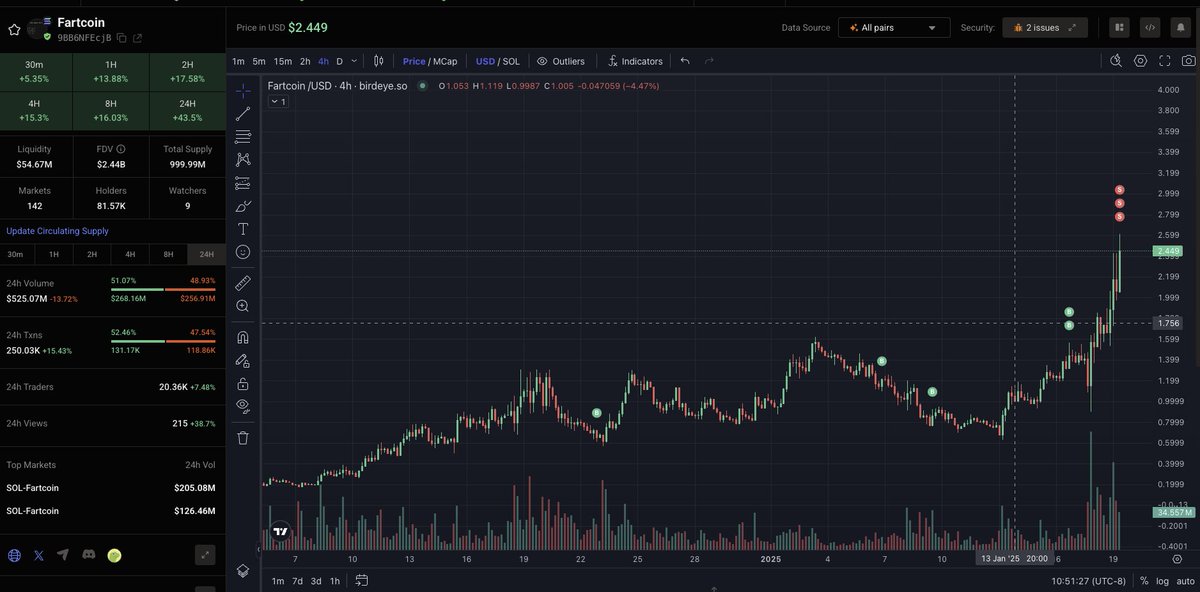1200x592 pixels.
Task: Open chart settings hexagon icon
Action: (x=1140, y=61)
